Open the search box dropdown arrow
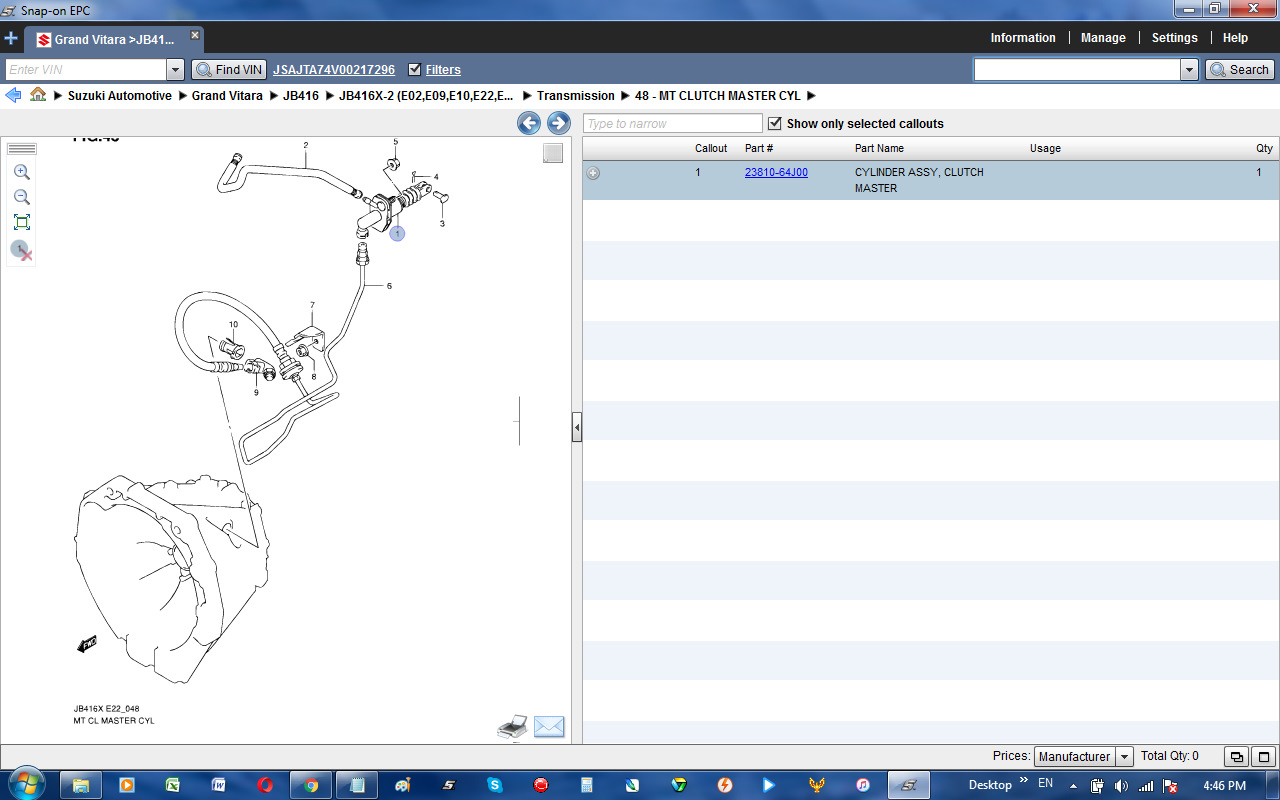Image resolution: width=1280 pixels, height=800 pixels. [x=1189, y=70]
